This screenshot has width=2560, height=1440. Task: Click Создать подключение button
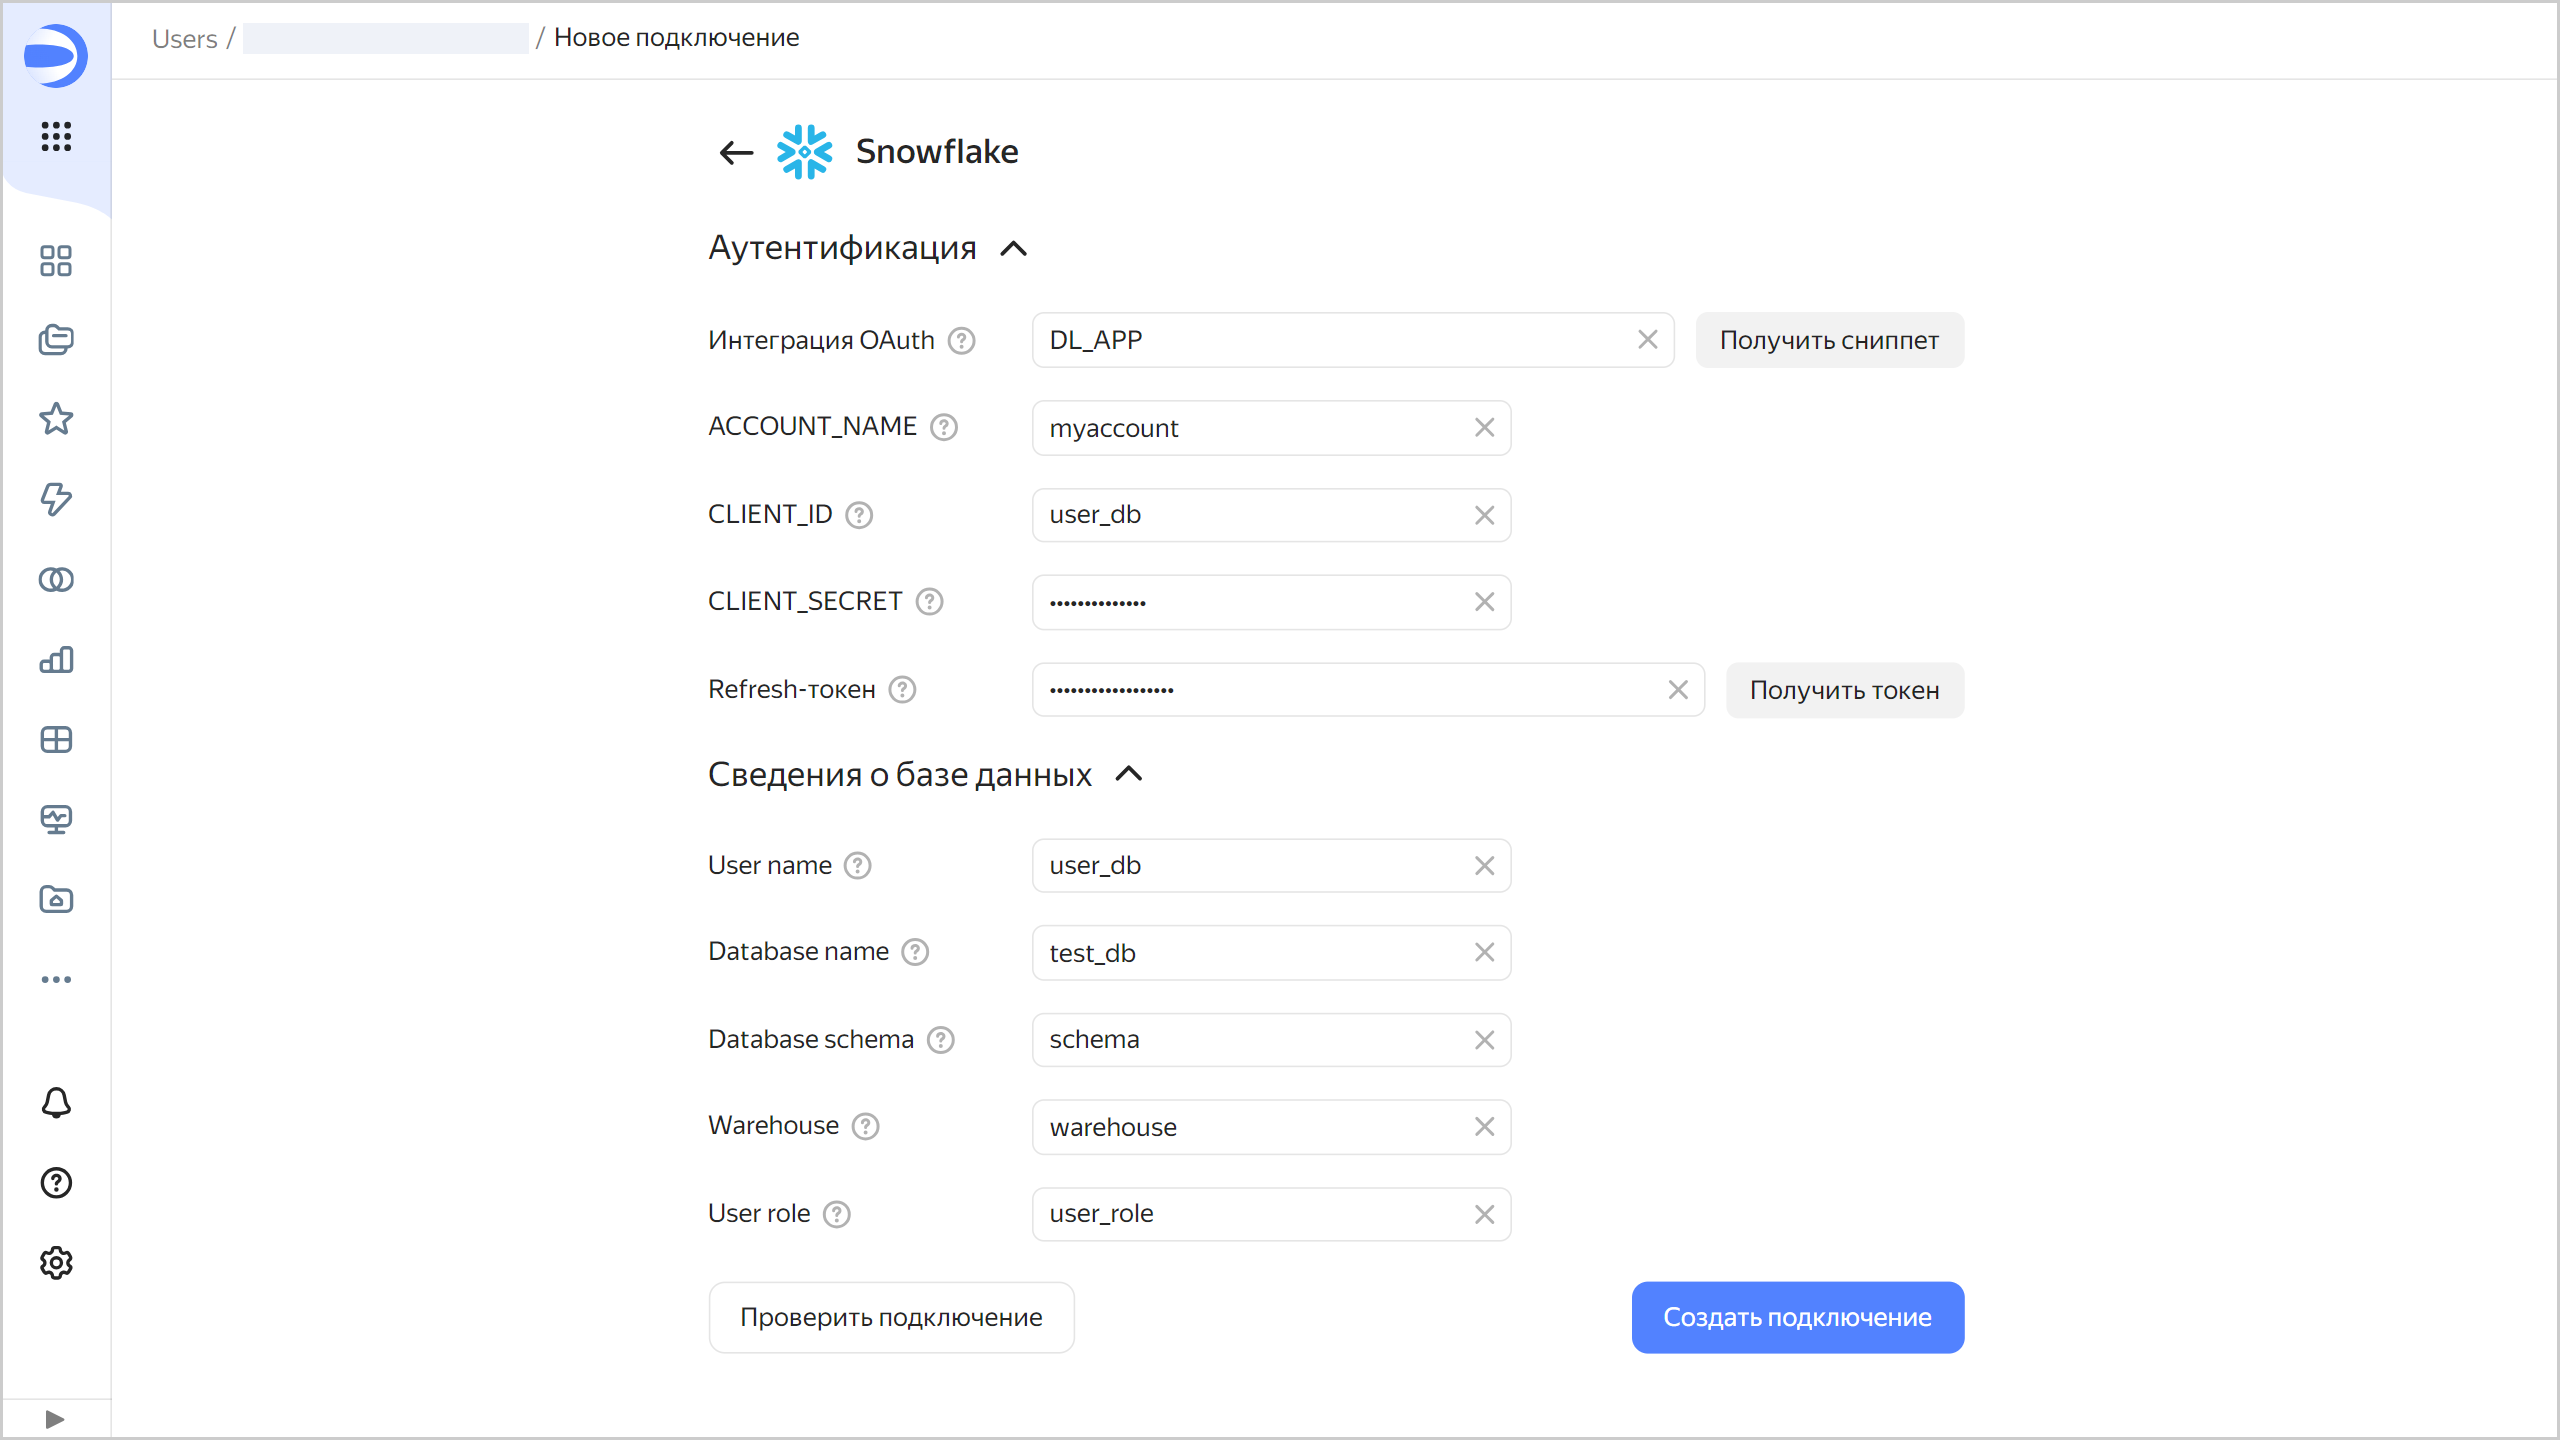[1797, 1317]
